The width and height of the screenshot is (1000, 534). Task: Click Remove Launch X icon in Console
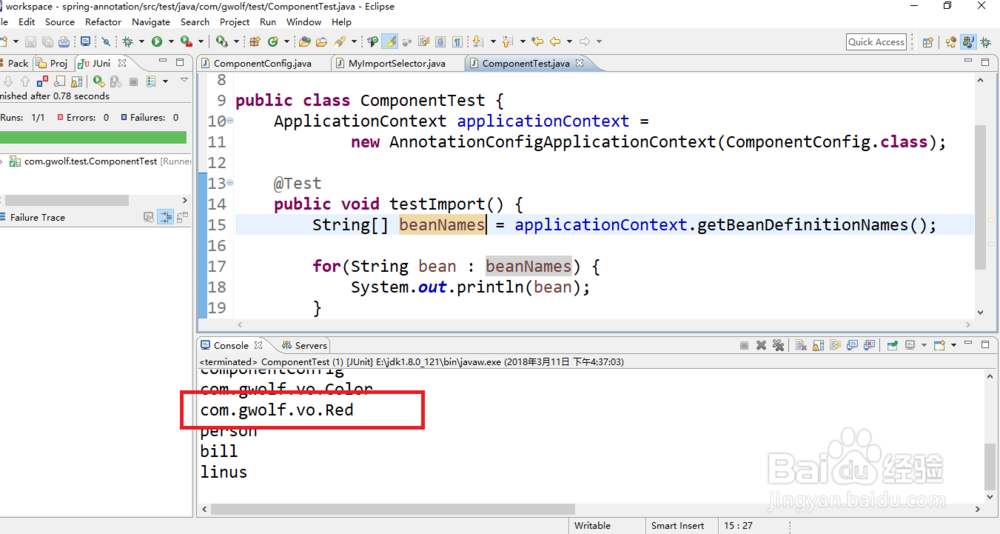pos(761,345)
